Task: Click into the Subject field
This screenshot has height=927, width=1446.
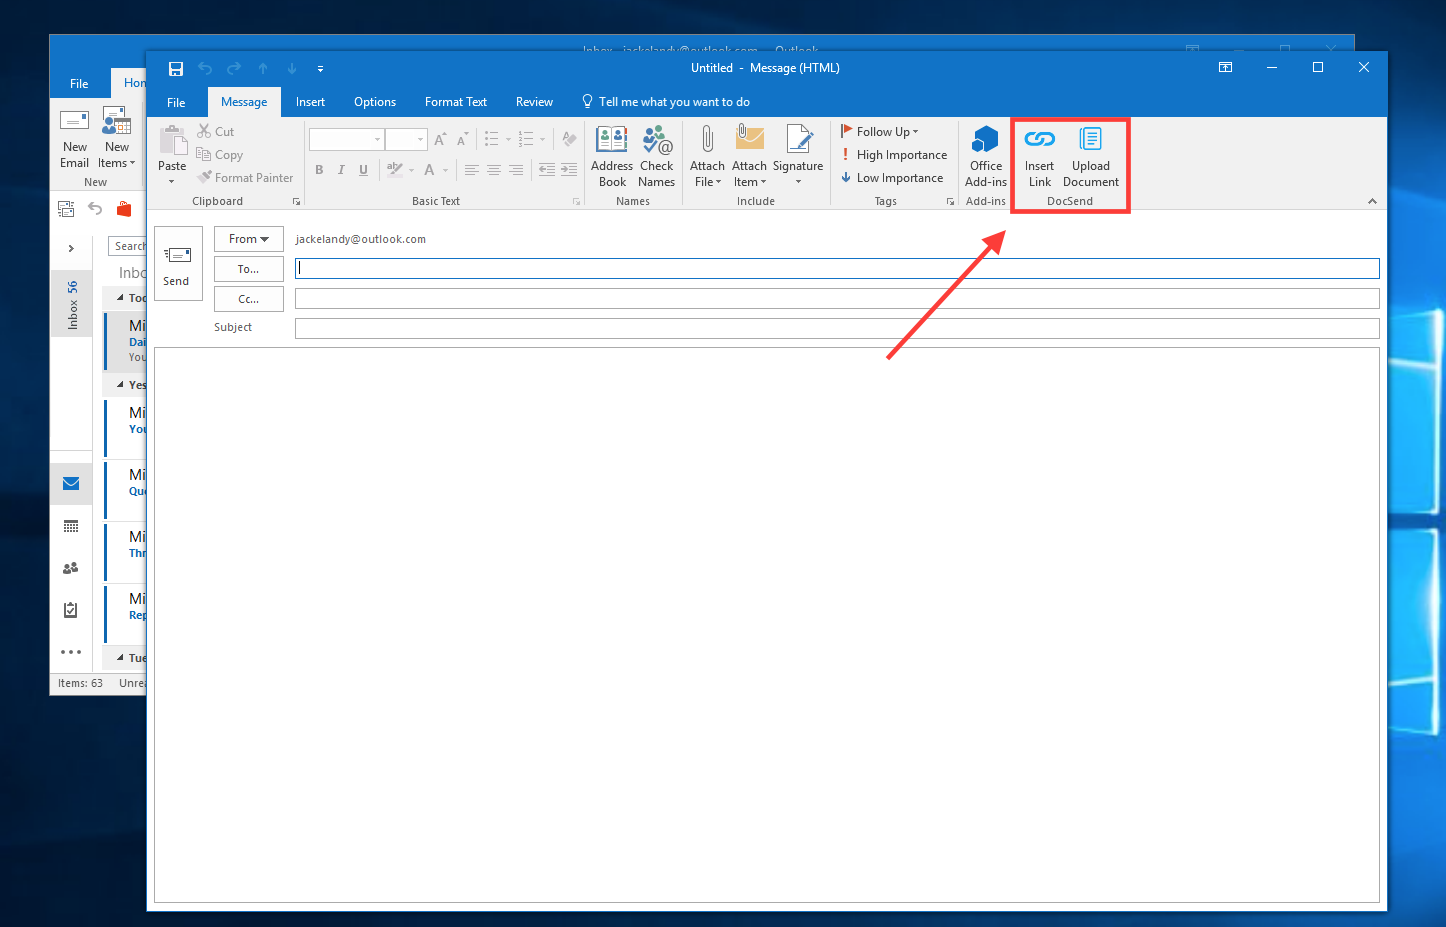Action: 837,328
